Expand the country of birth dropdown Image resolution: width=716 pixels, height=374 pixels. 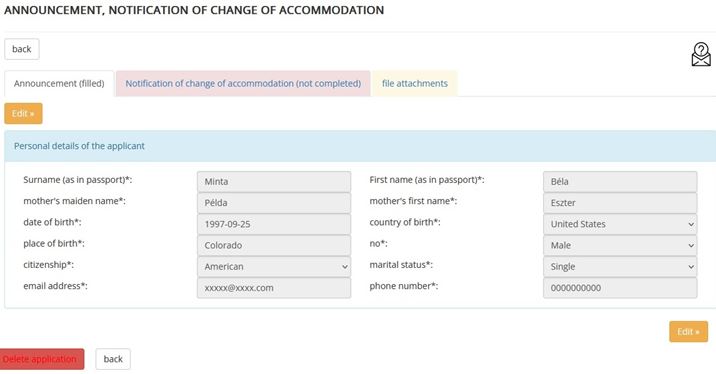click(620, 224)
